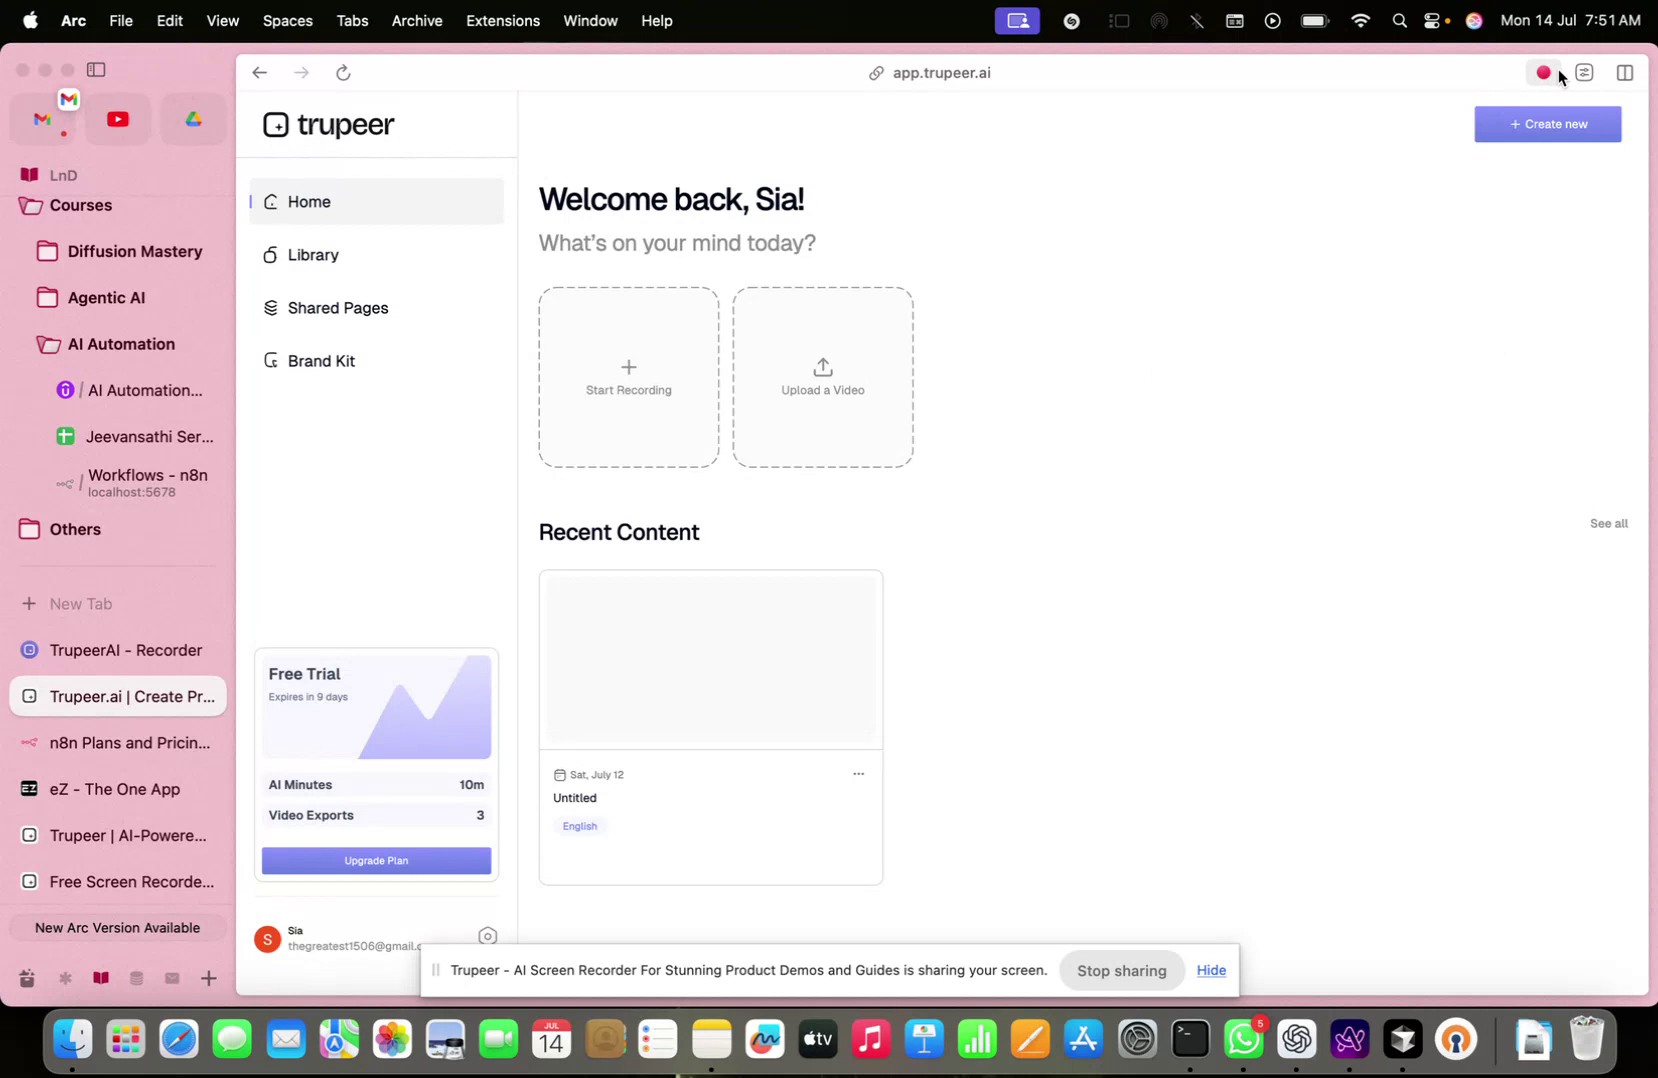Open the Extensions menu
The height and width of the screenshot is (1078, 1658).
tap(502, 20)
